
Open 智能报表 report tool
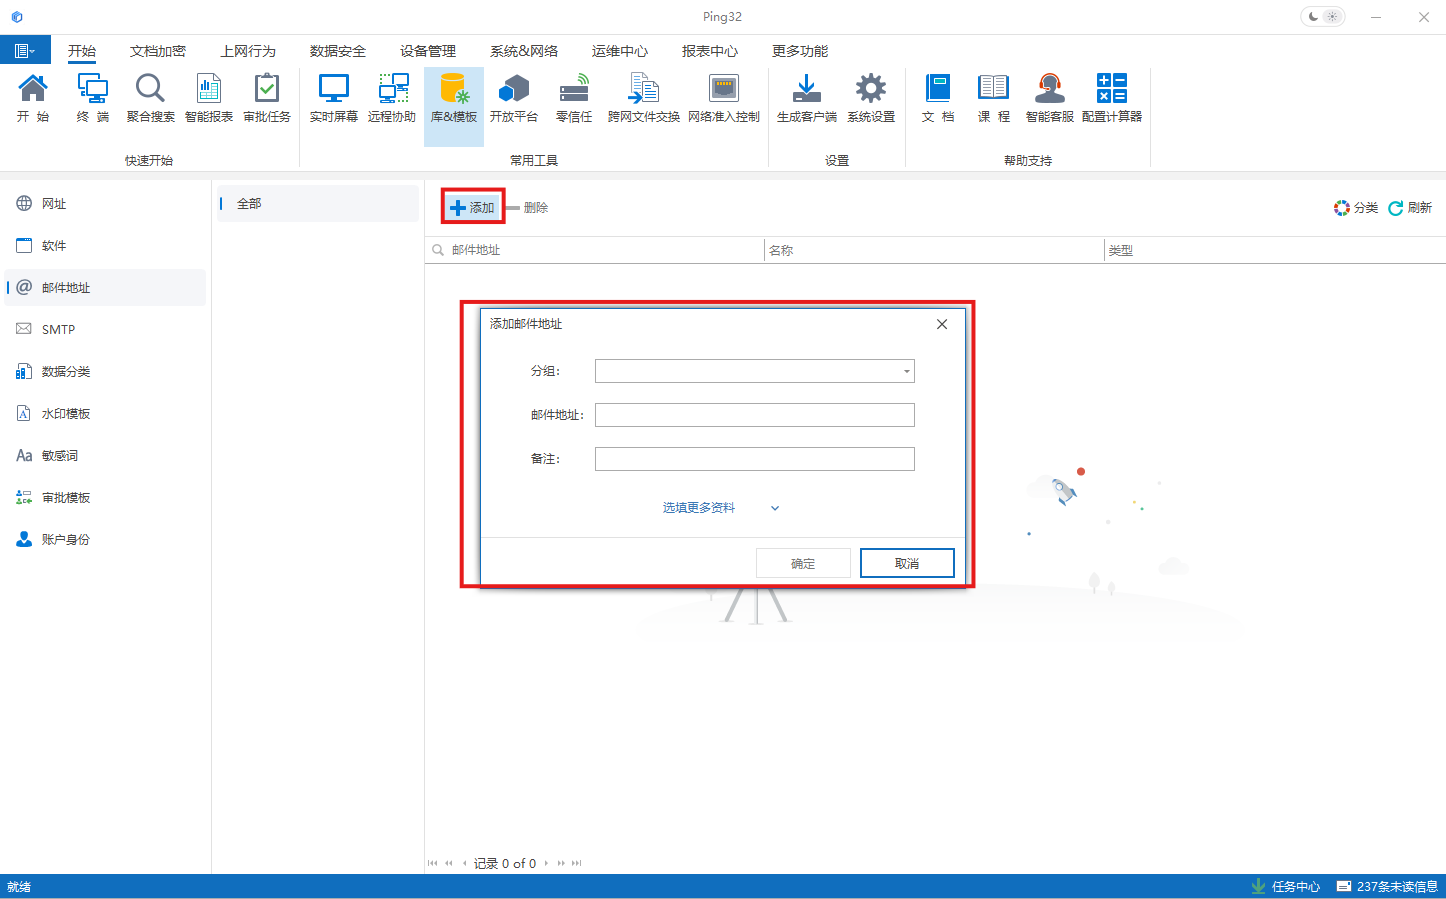point(208,98)
